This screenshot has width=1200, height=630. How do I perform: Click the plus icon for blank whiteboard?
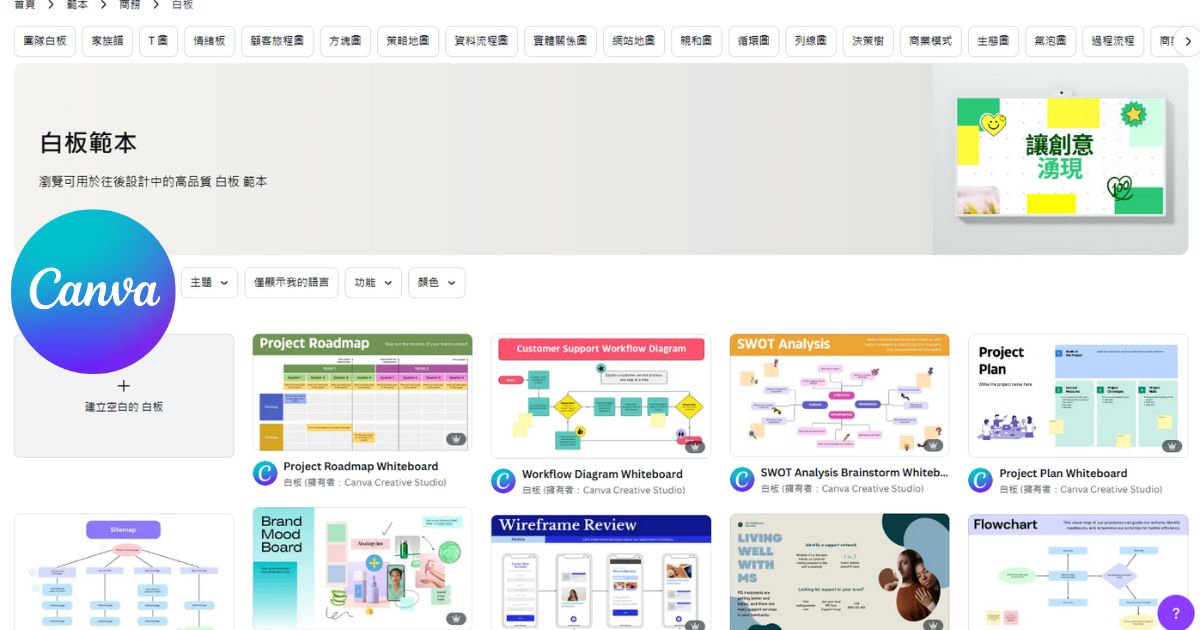124,386
